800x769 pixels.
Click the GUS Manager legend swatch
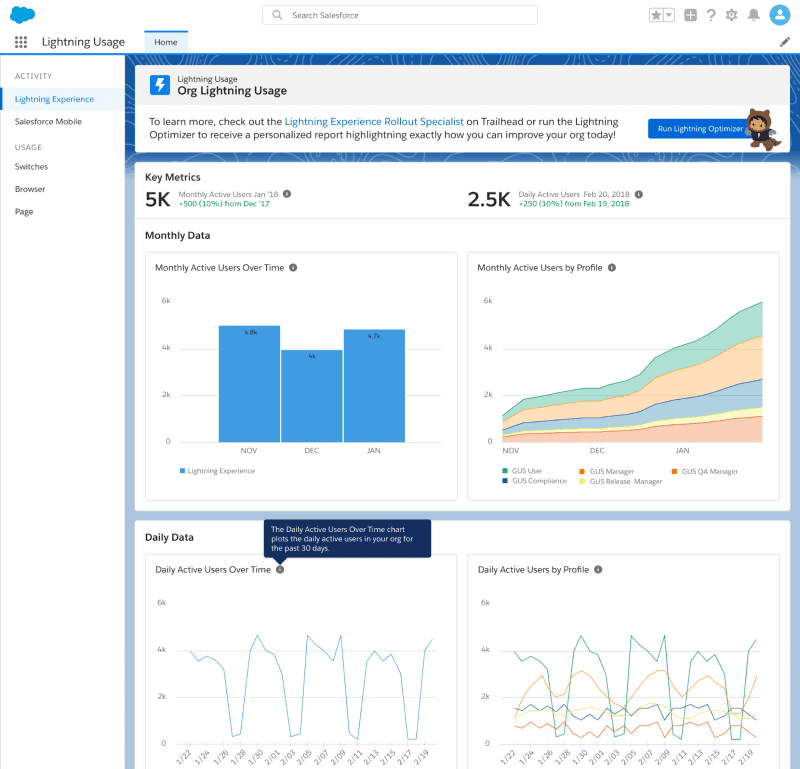coord(582,471)
